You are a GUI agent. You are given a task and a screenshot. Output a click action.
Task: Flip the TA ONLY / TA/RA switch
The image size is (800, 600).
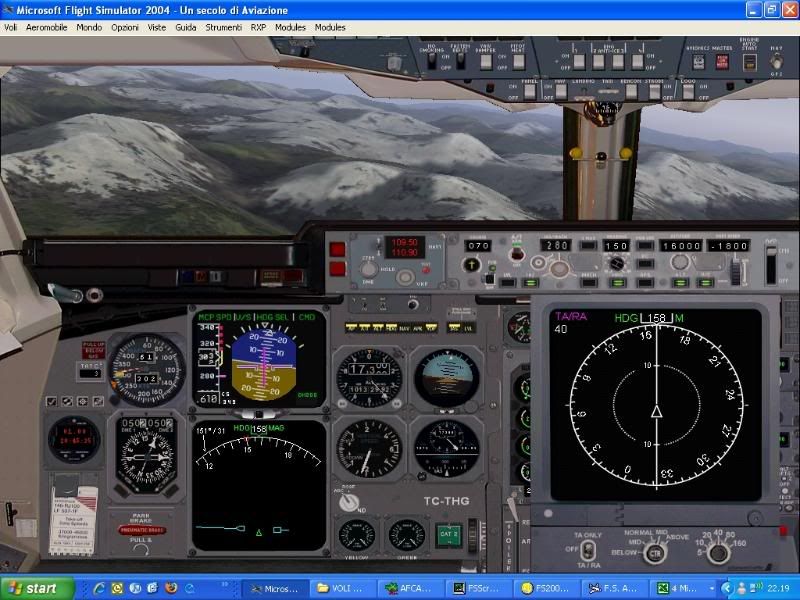588,550
